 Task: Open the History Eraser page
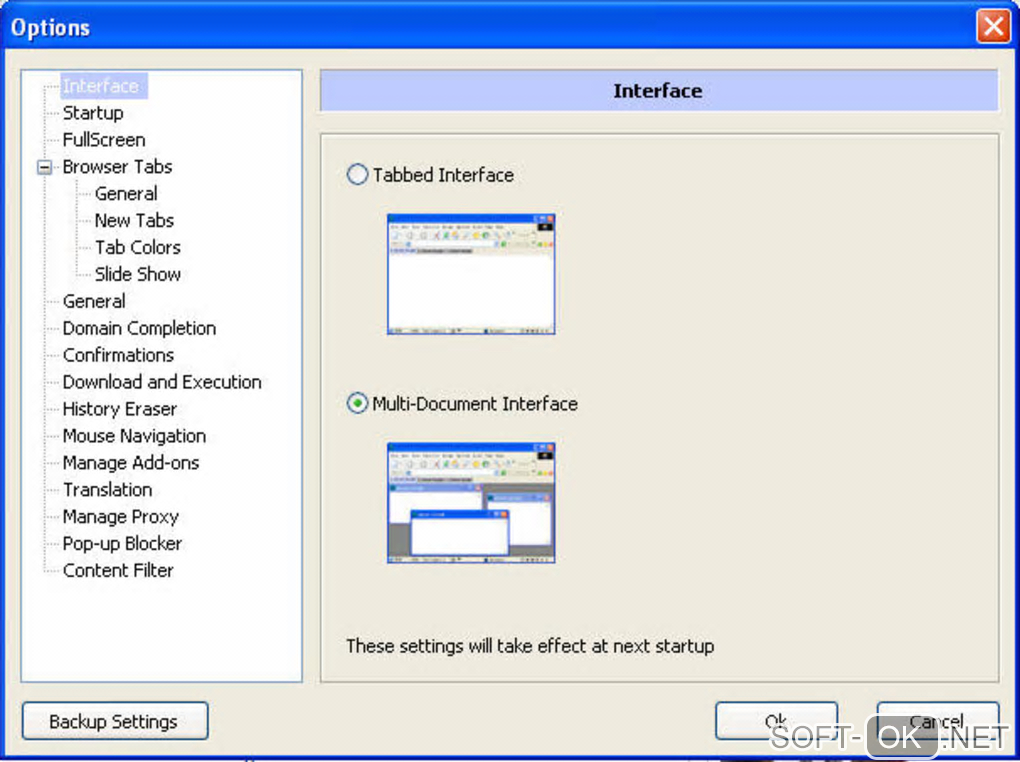[120, 409]
